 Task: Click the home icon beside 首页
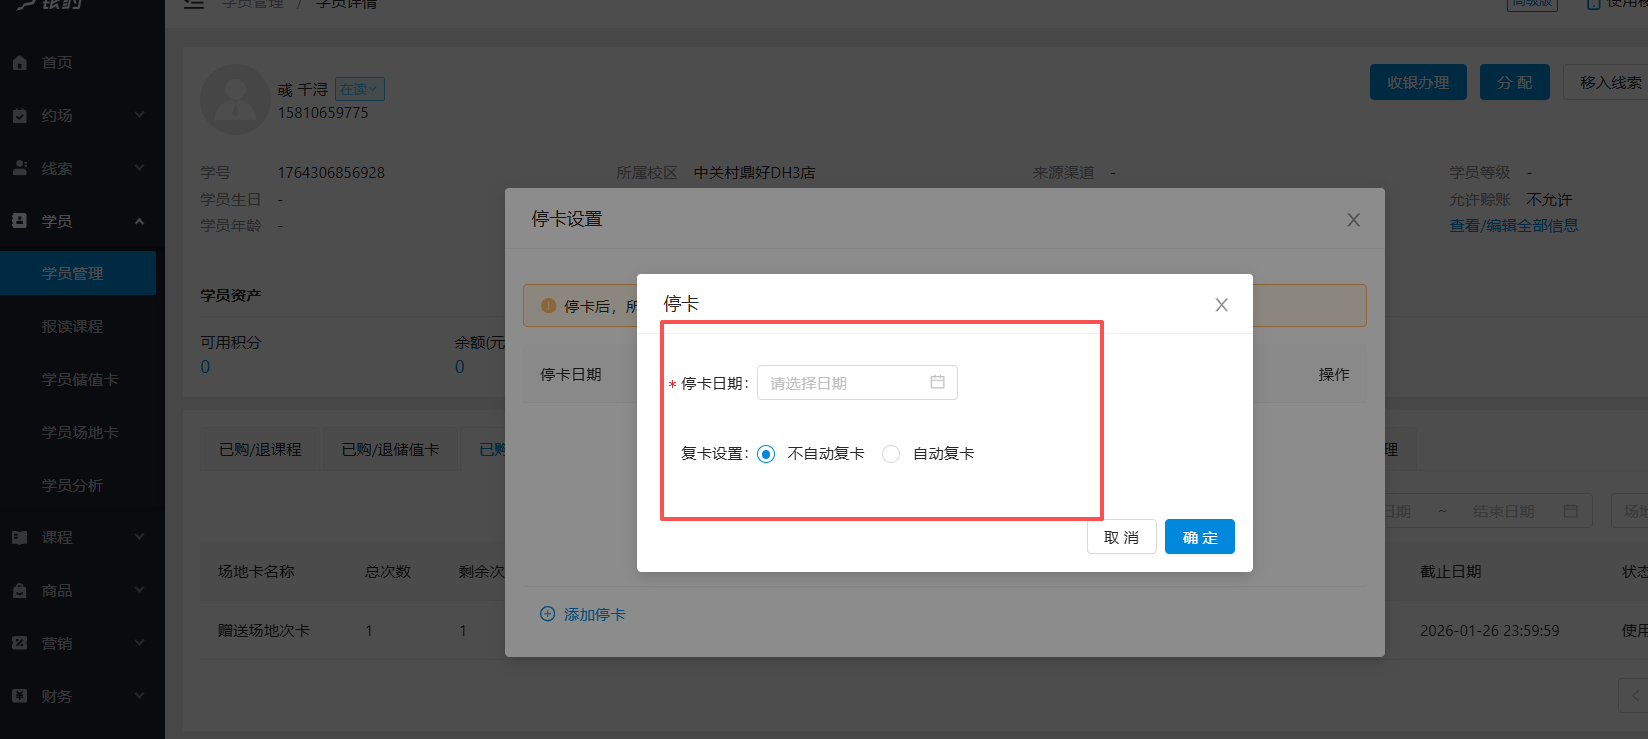point(20,63)
